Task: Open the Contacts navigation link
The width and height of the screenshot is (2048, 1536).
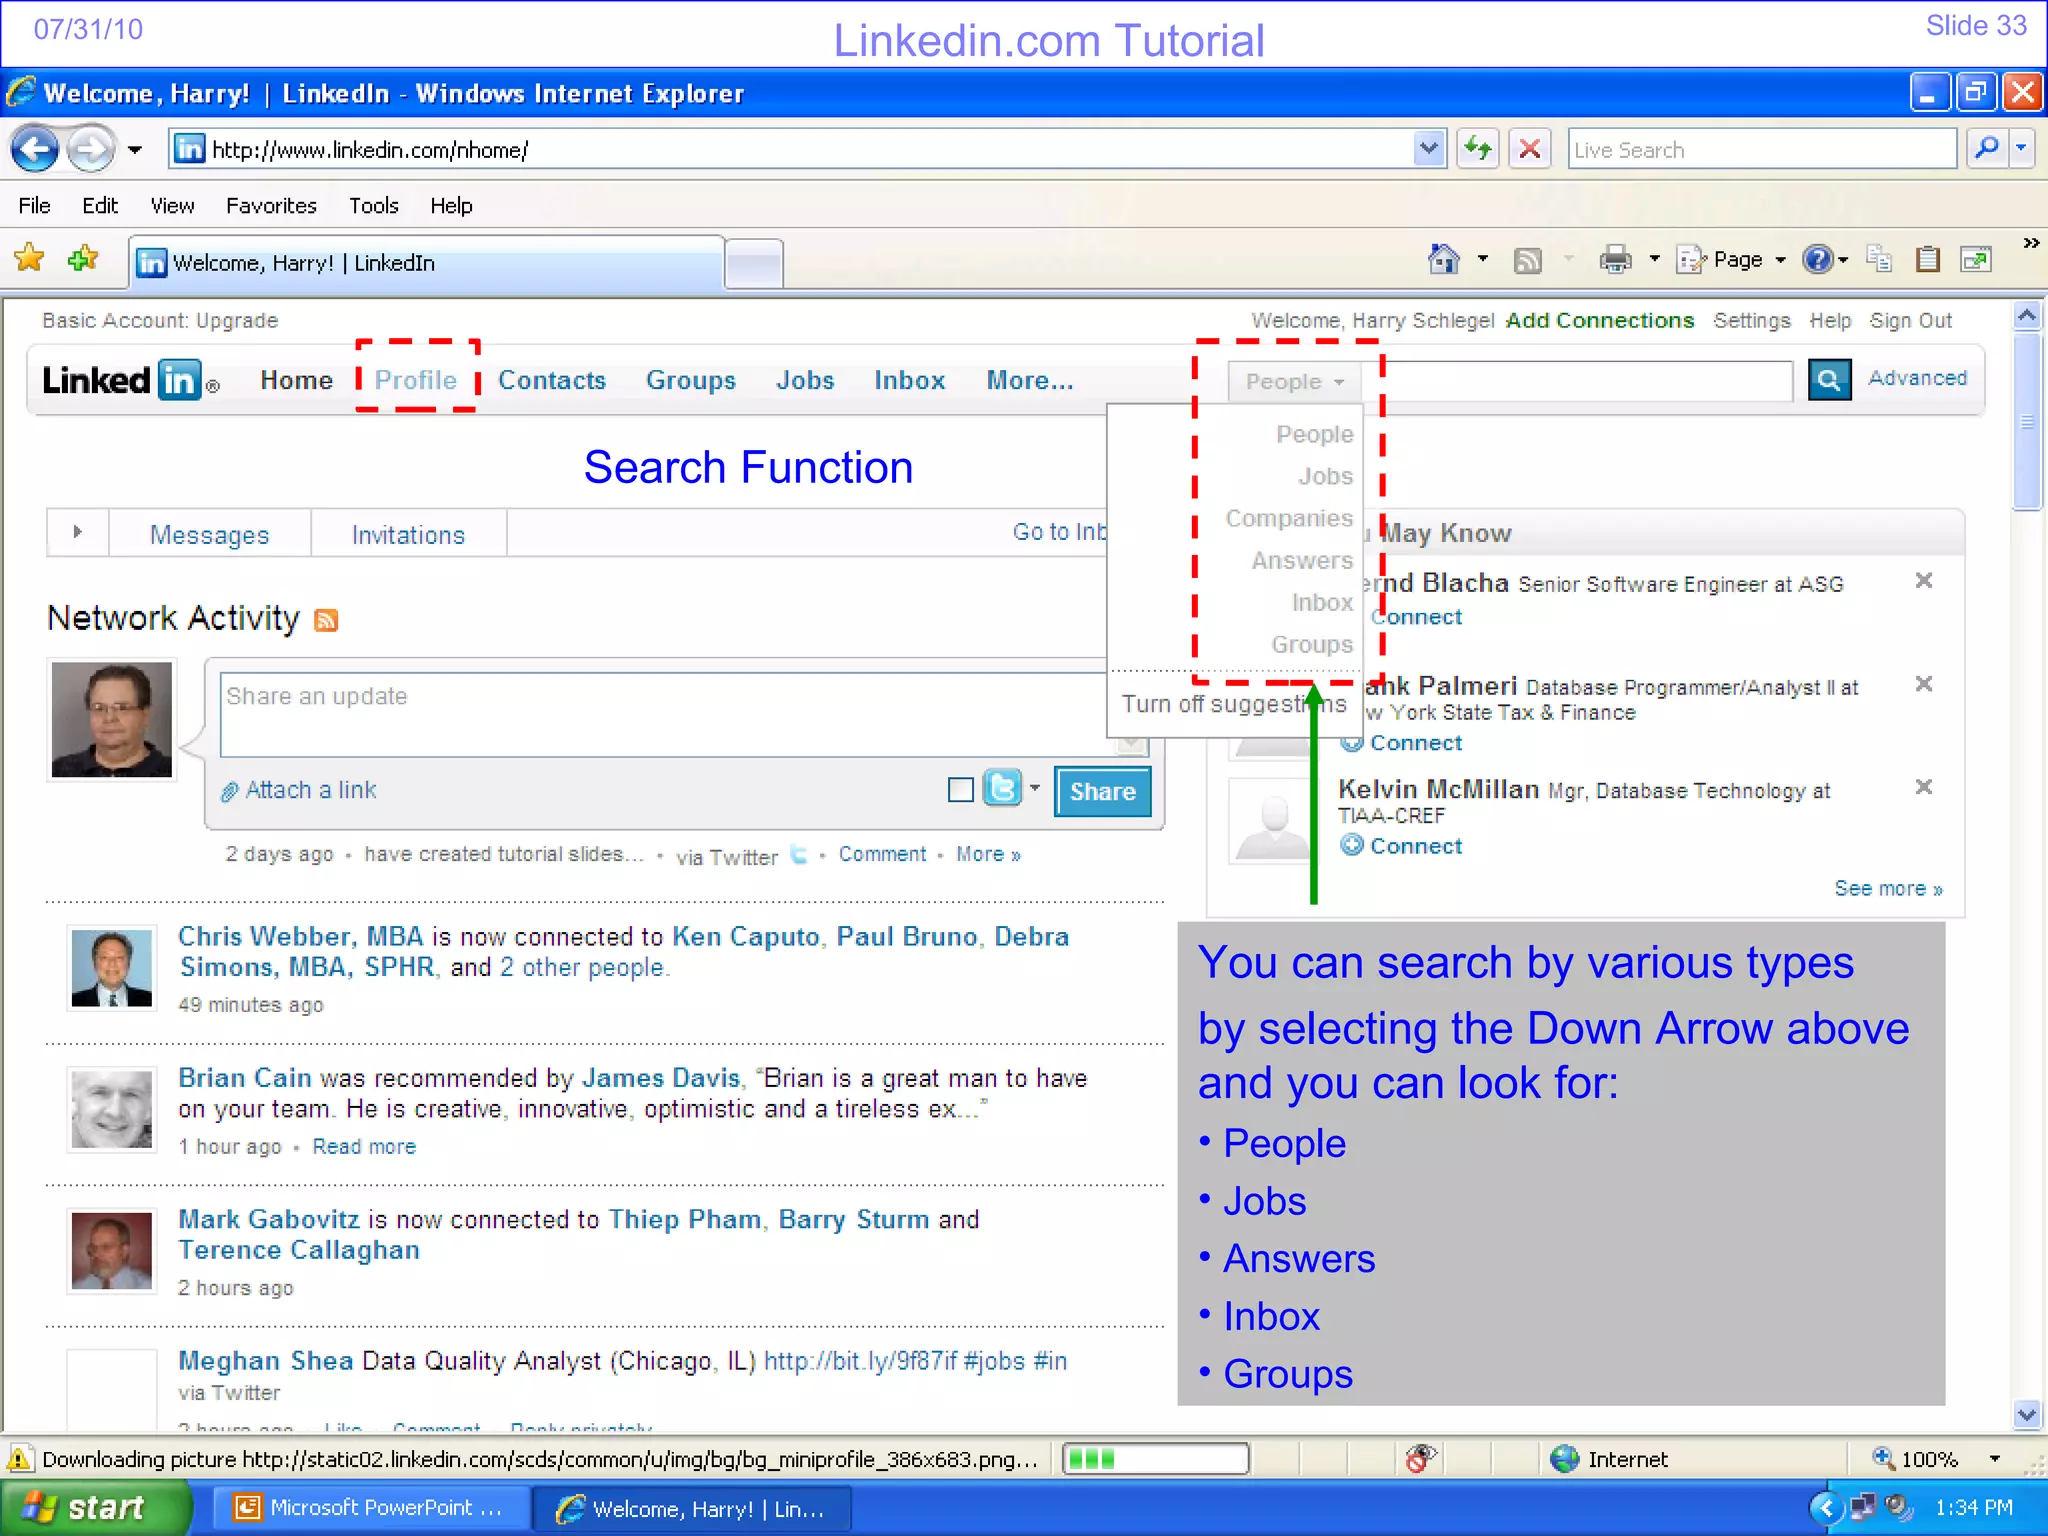Action: (552, 381)
